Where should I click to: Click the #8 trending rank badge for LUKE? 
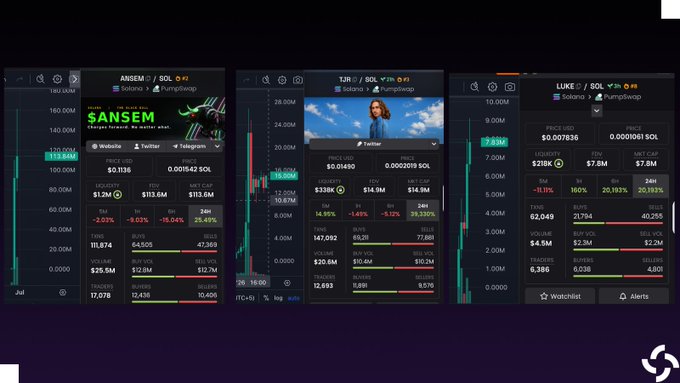630,86
